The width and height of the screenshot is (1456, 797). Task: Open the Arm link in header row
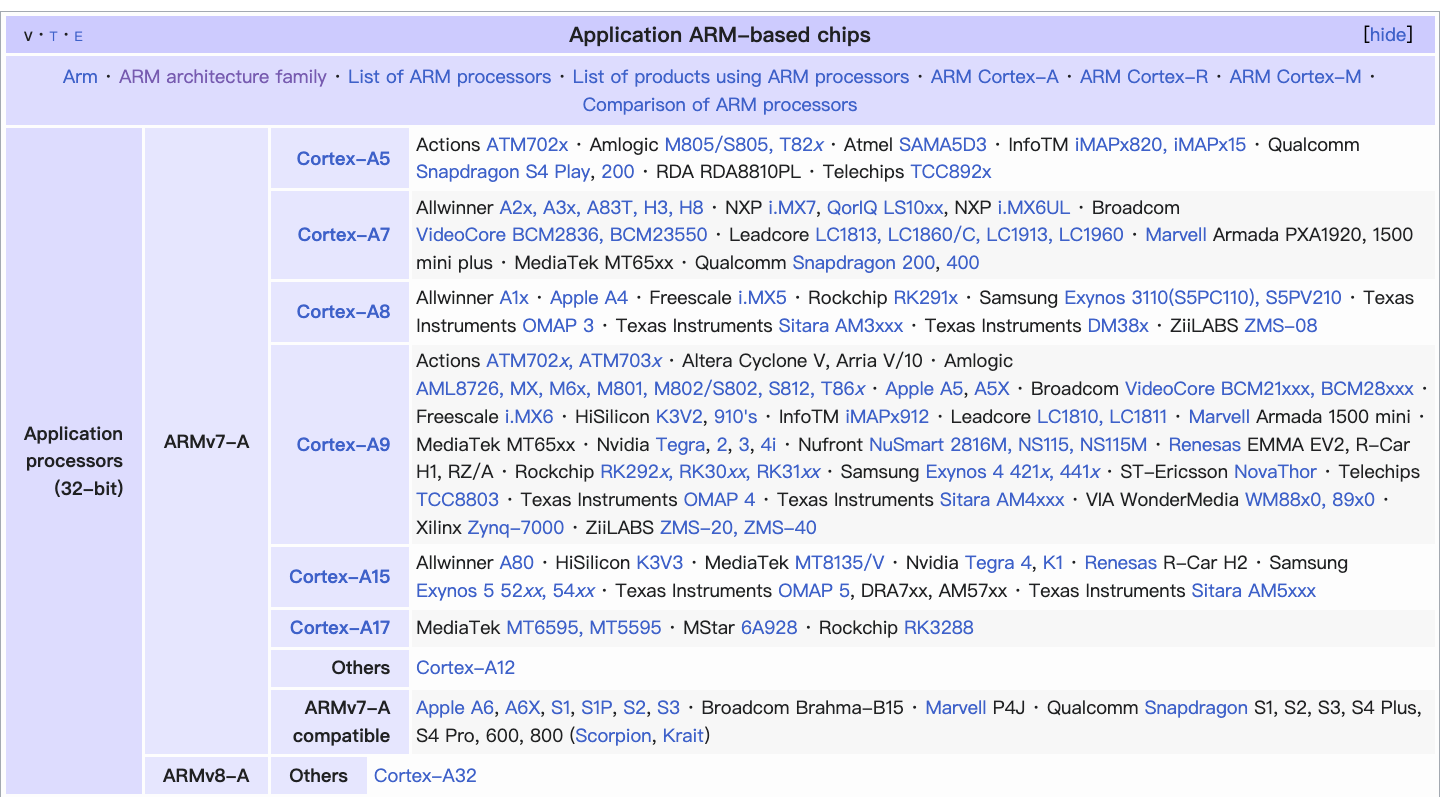pos(80,77)
